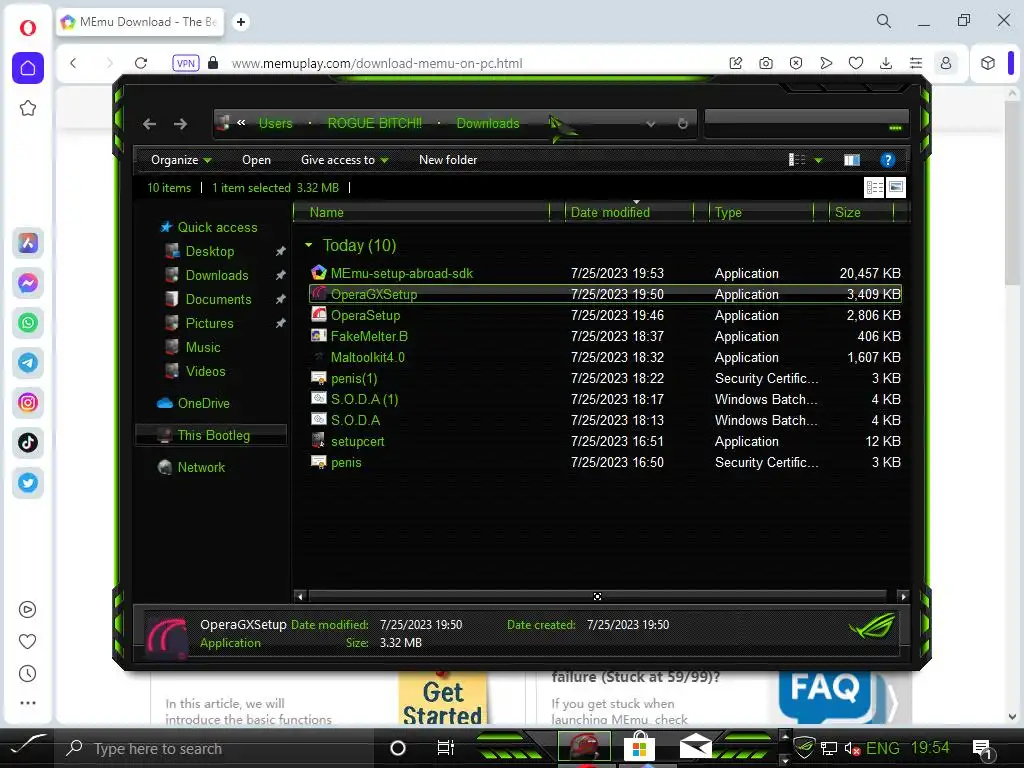1024x768 pixels.
Task: Toggle the Opera VPN badge
Action: pos(185,63)
